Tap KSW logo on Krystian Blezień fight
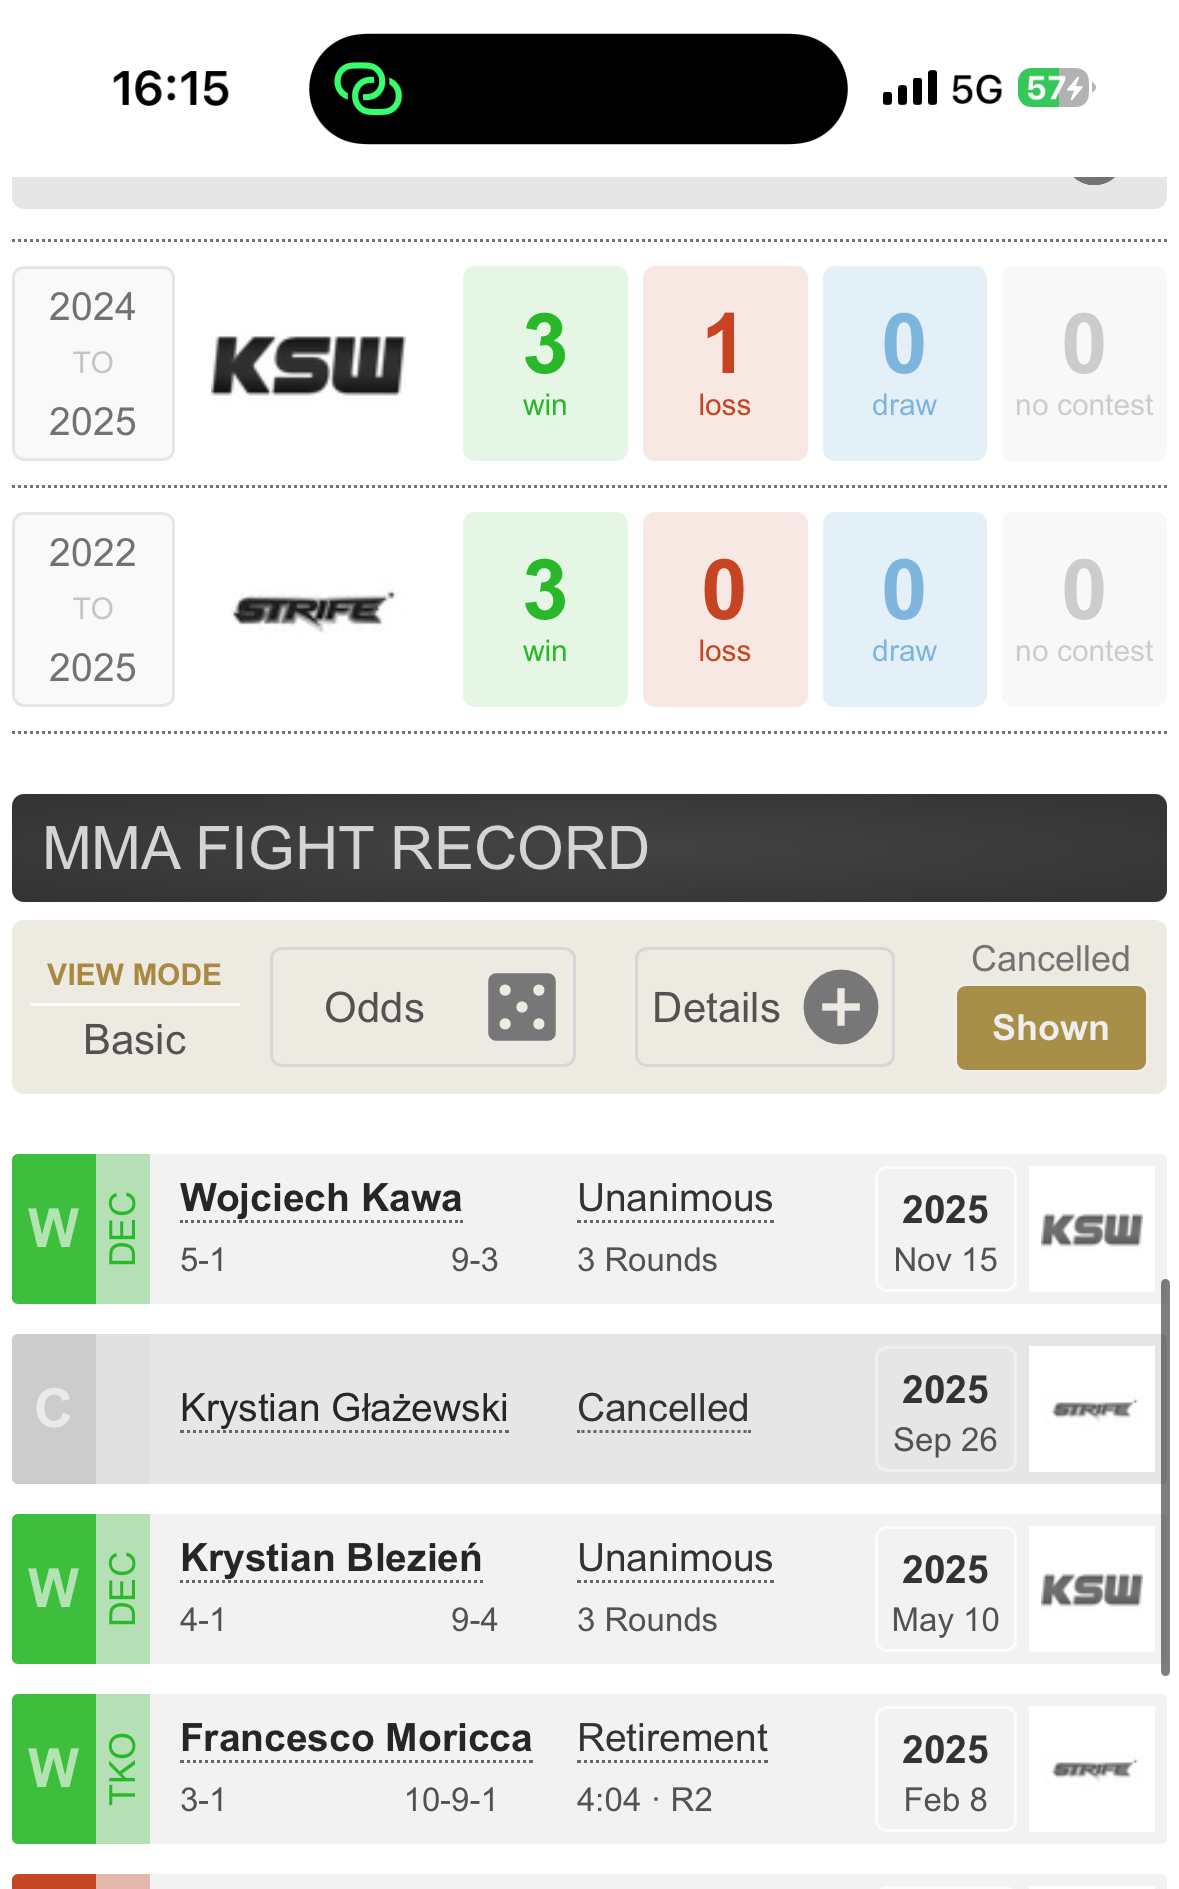 (x=1091, y=1589)
